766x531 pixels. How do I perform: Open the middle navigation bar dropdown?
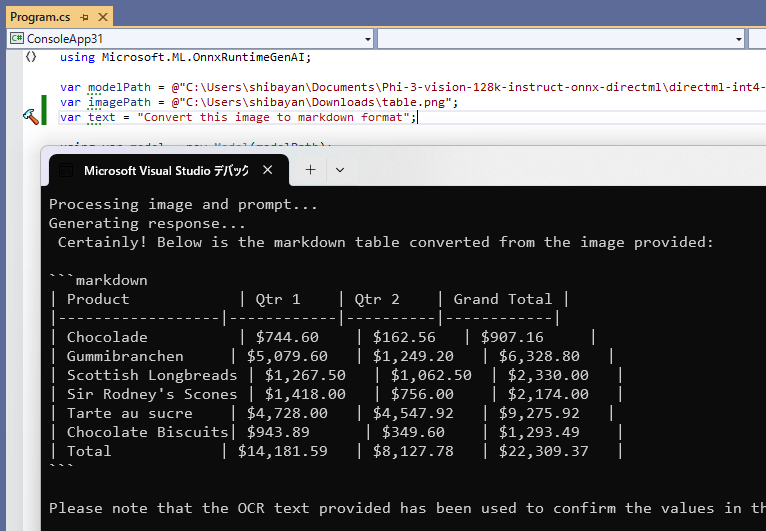(x=739, y=39)
